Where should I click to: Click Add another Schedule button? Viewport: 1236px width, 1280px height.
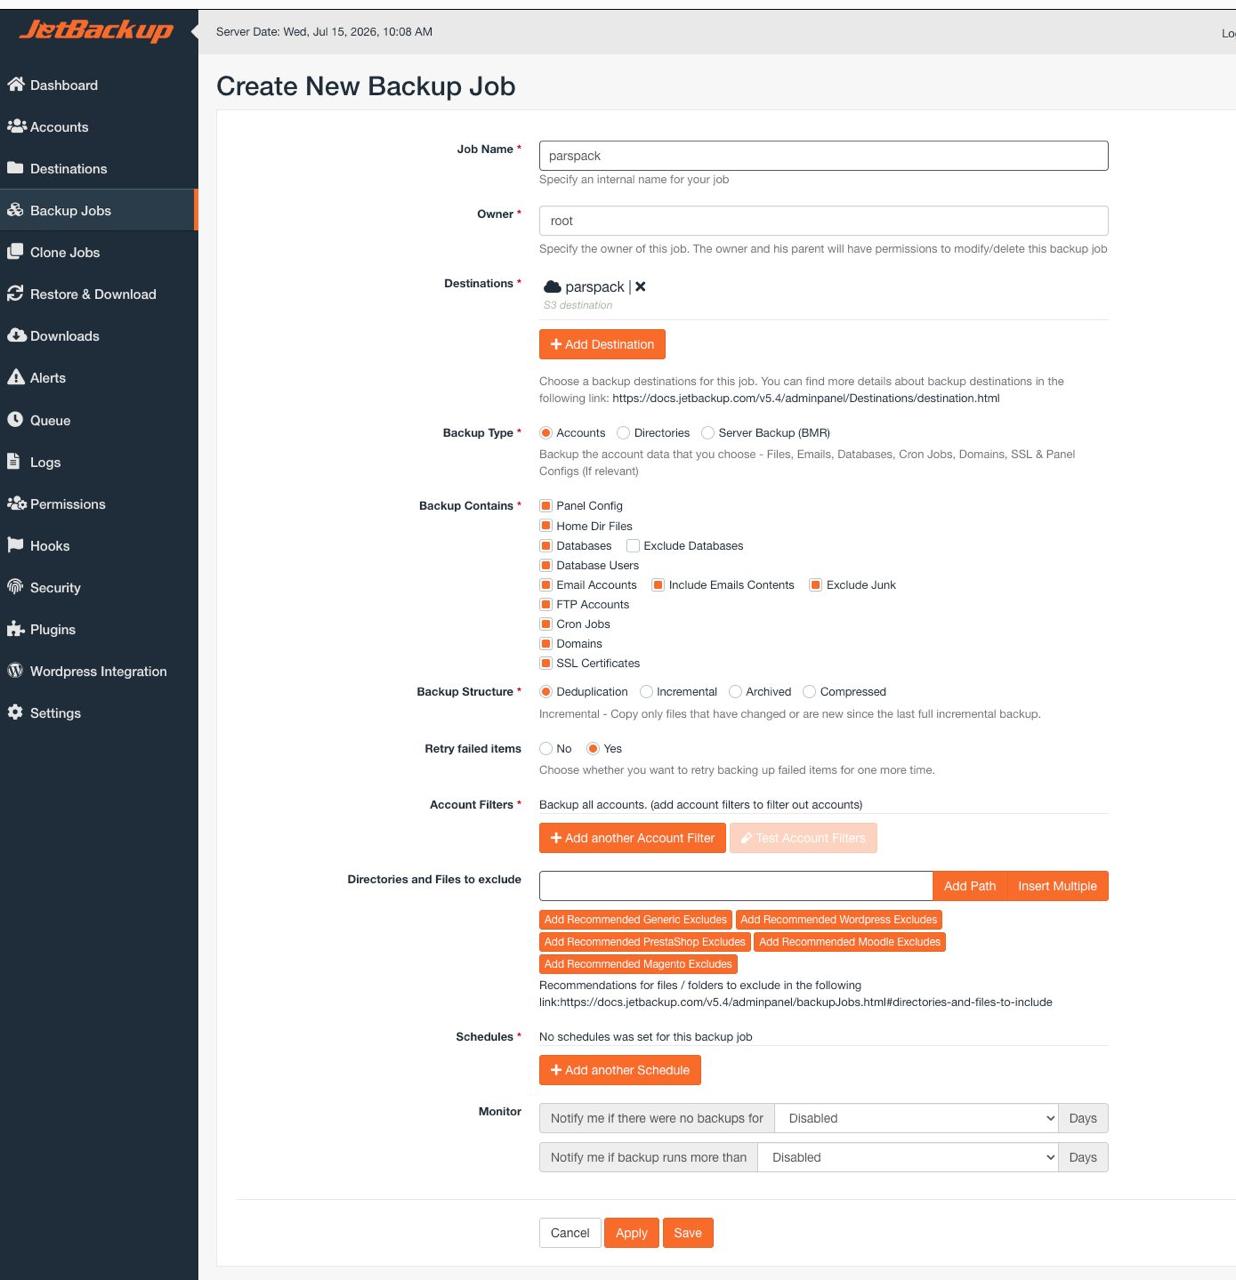tap(620, 1070)
